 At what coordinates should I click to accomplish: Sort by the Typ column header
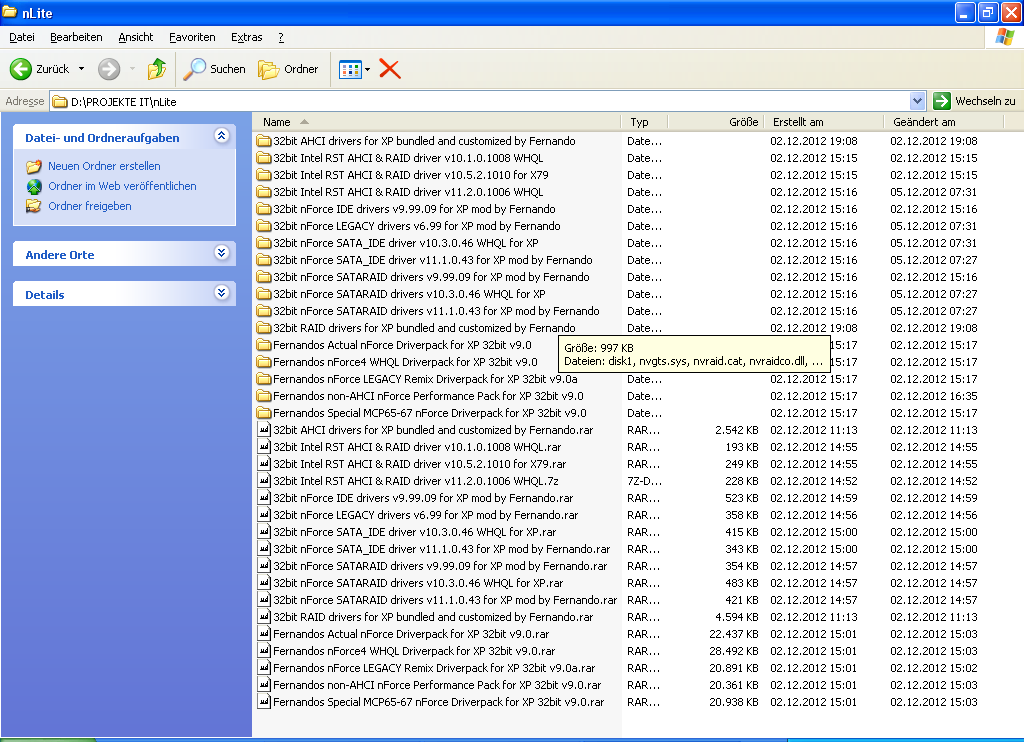(644, 122)
